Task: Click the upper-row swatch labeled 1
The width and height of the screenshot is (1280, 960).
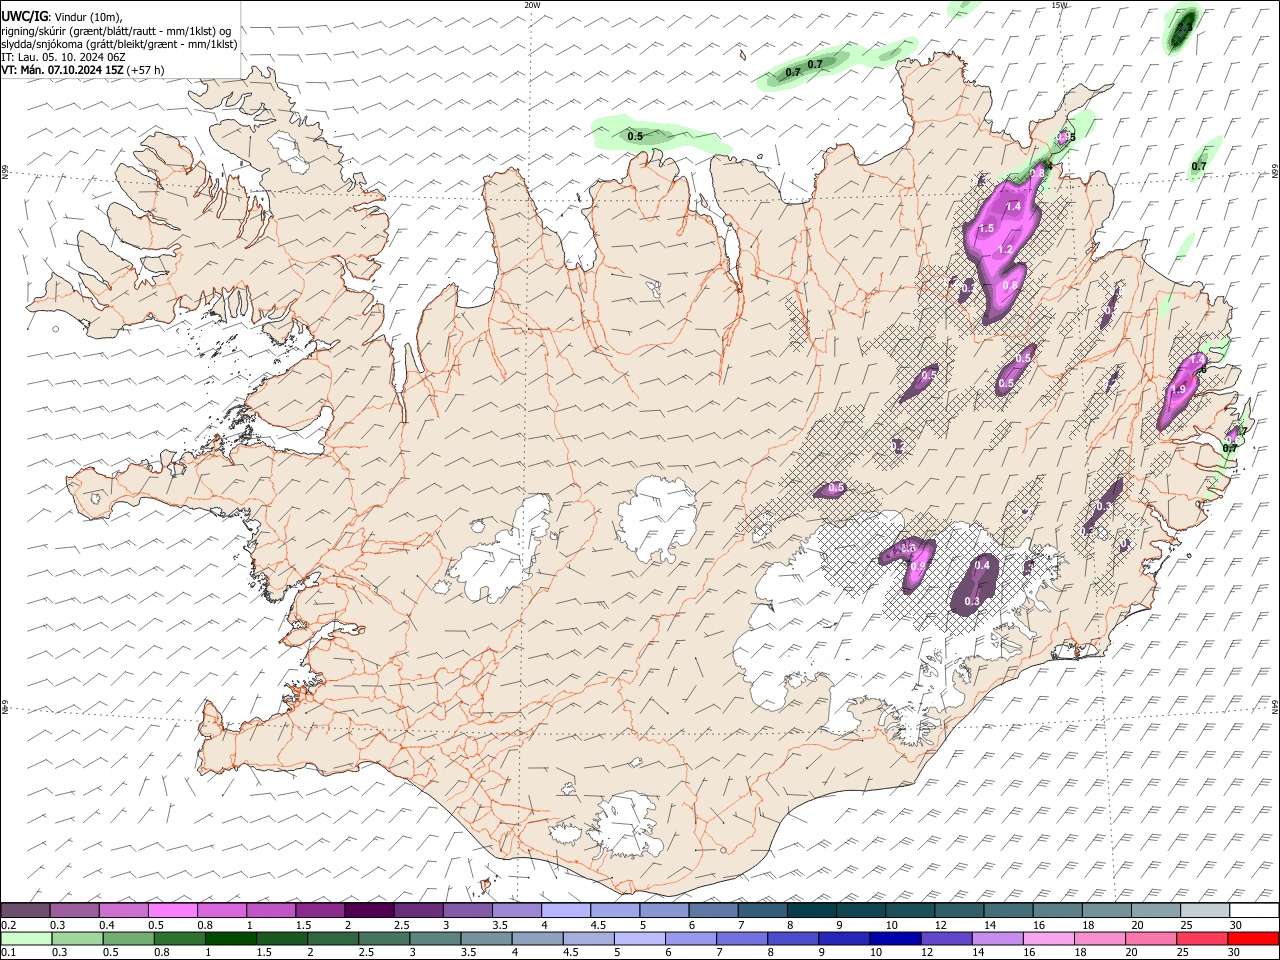Action: click(x=271, y=911)
